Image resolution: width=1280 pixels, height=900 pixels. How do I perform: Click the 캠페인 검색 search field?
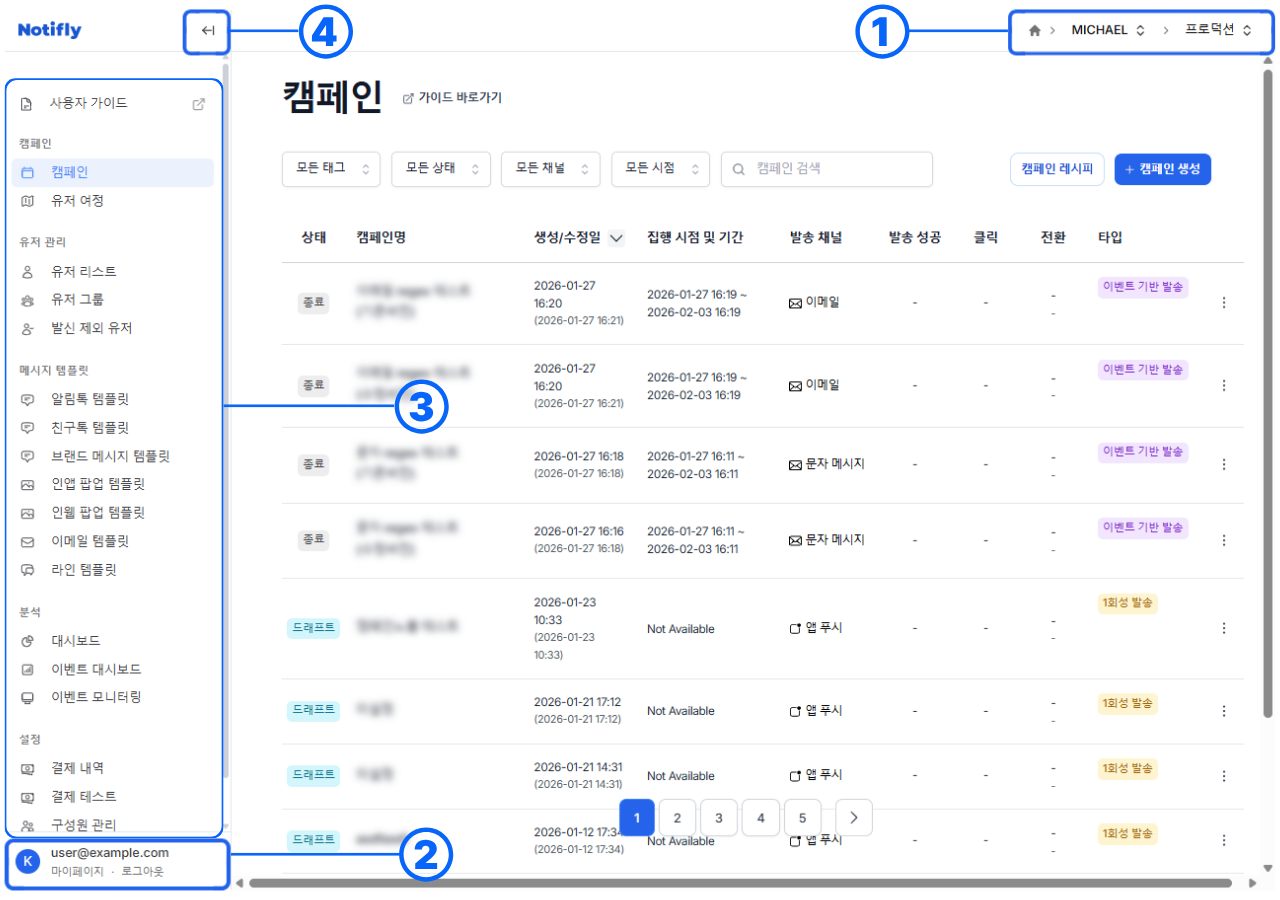[x=826, y=169]
